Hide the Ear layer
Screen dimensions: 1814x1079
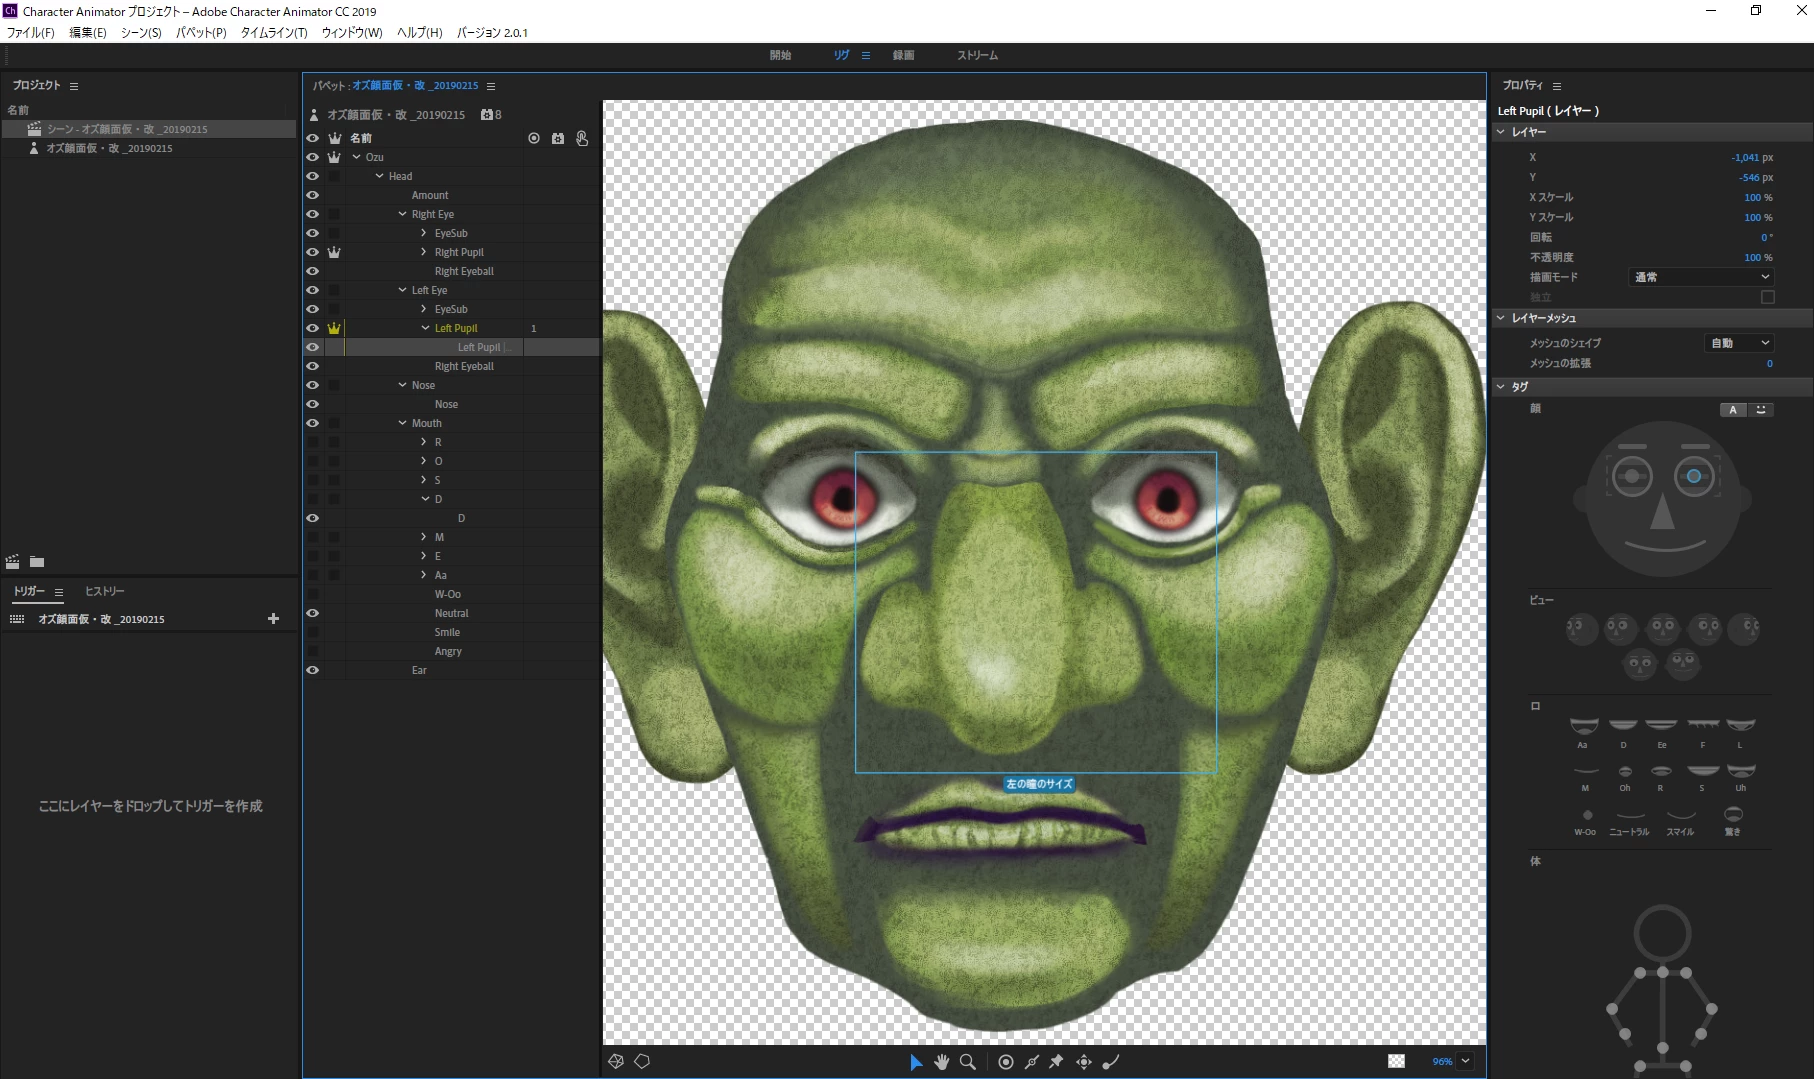(x=313, y=670)
